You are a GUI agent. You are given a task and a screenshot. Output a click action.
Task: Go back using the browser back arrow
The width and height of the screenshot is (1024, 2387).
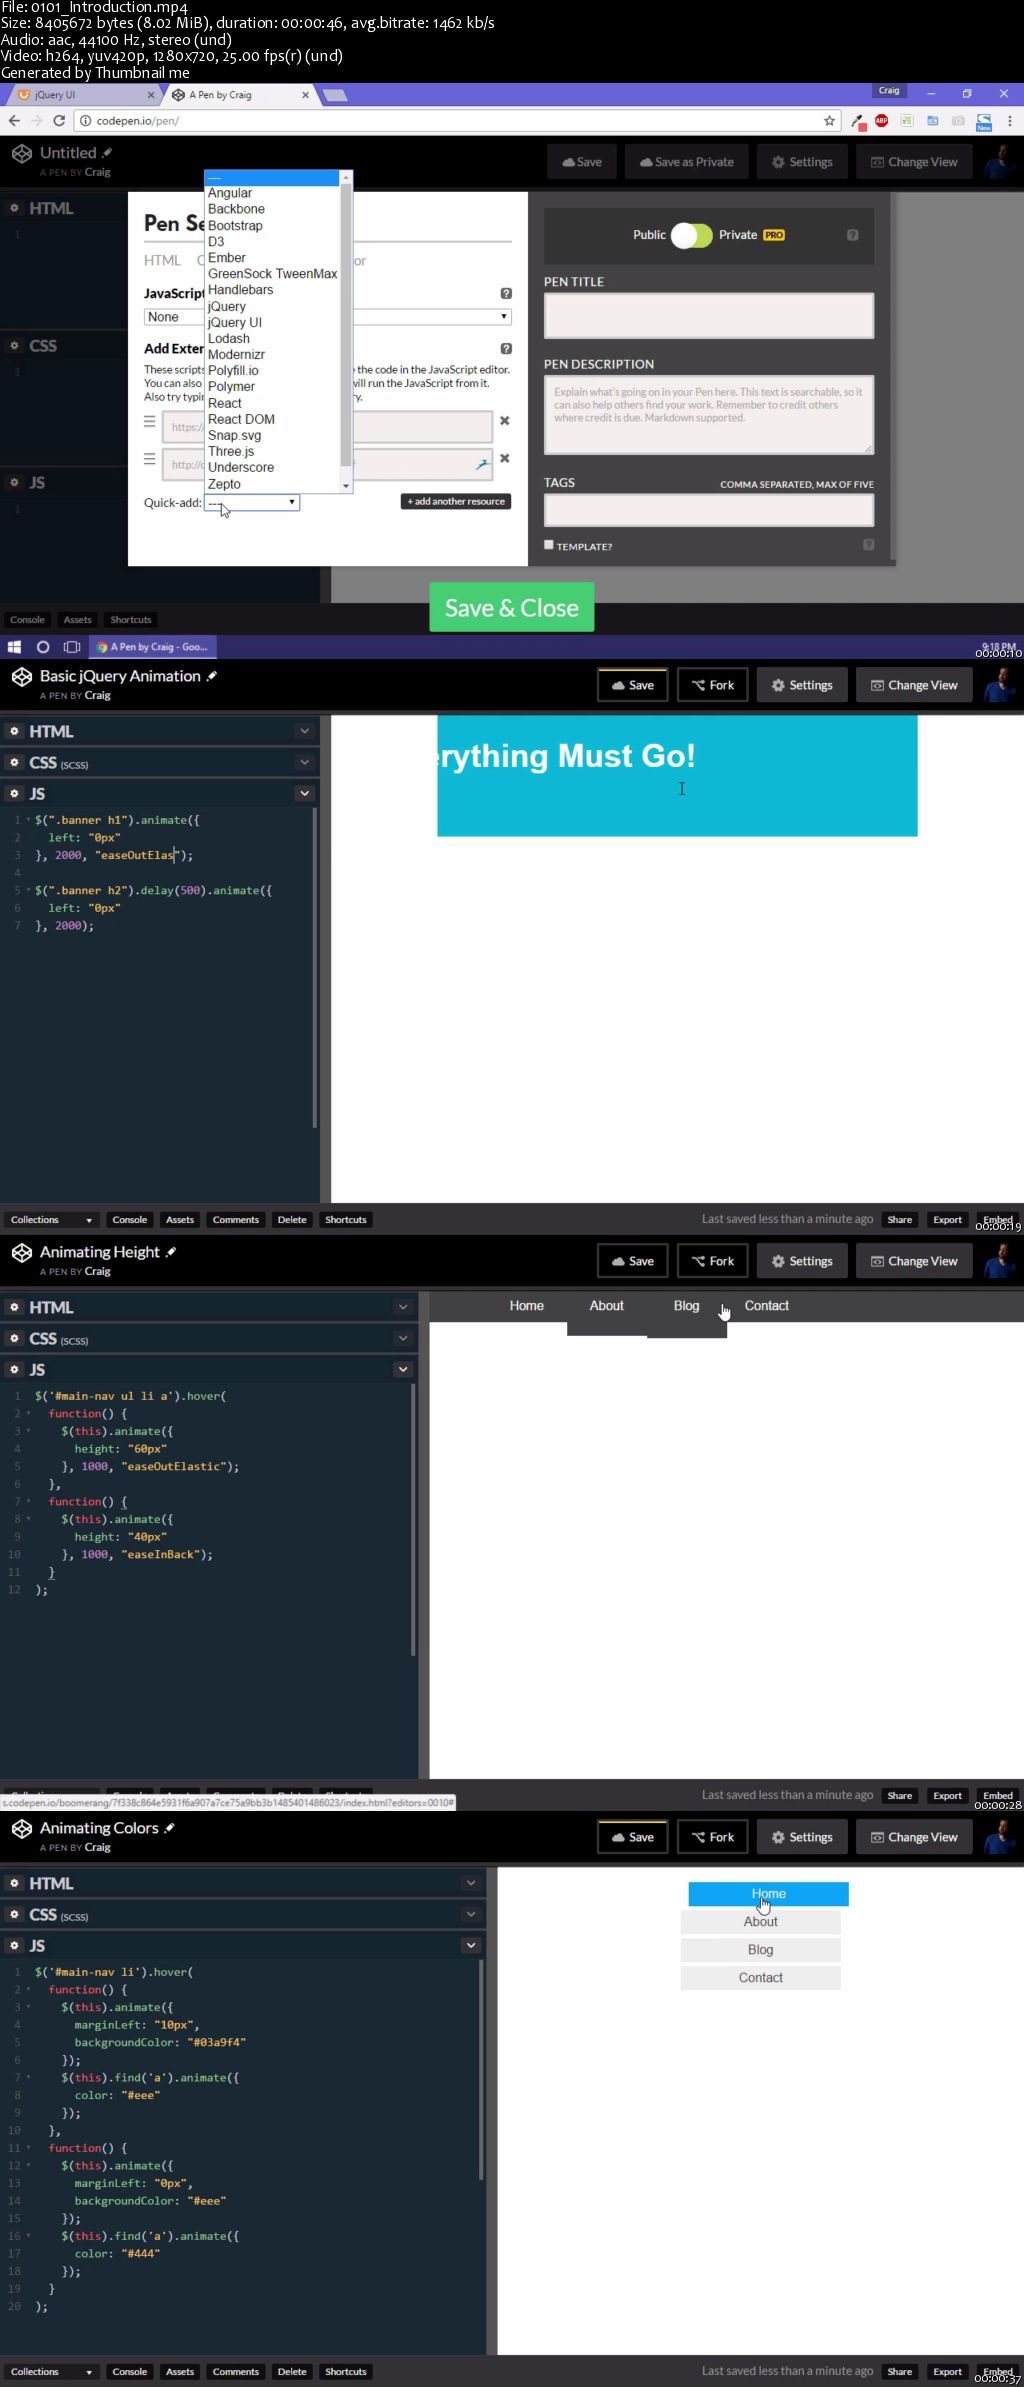(x=14, y=121)
